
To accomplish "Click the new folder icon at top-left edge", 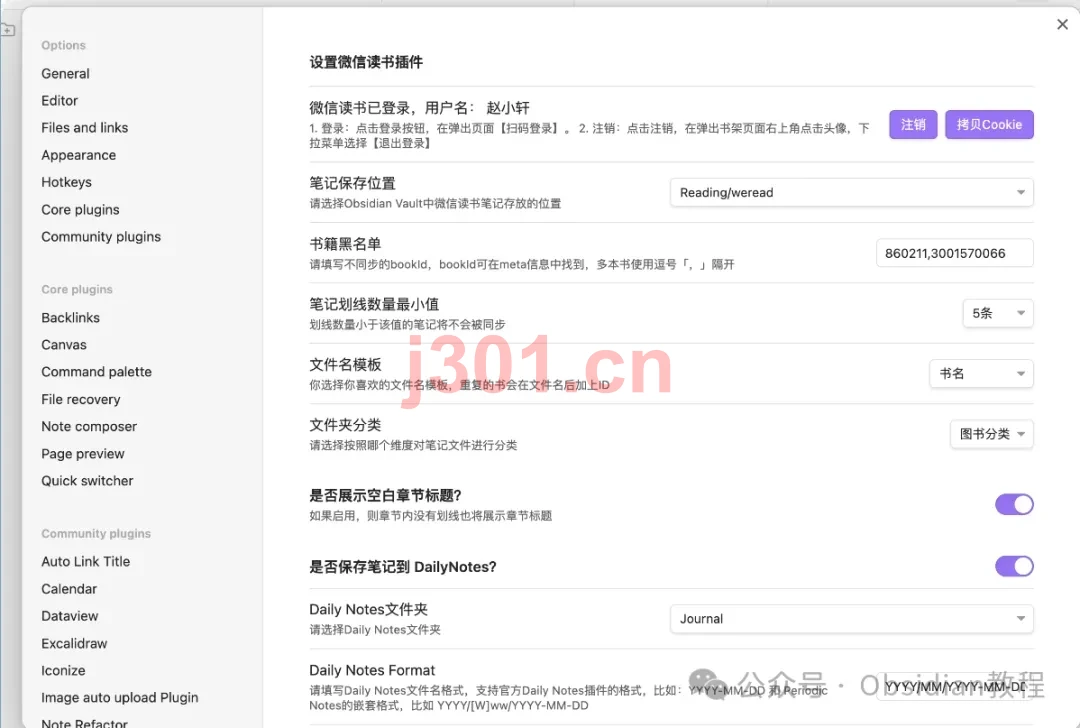I will 7,30.
